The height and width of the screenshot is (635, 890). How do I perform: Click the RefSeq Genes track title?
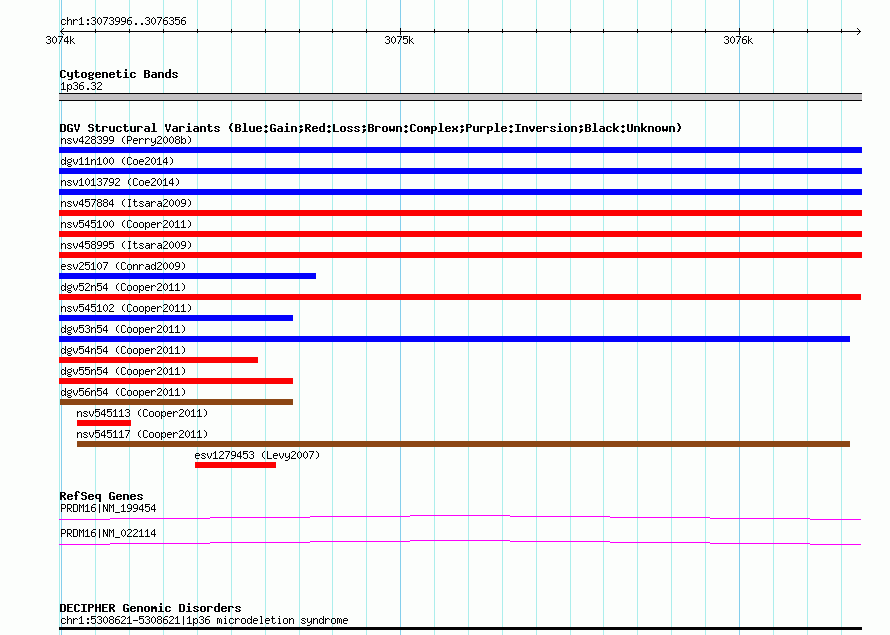click(102, 496)
